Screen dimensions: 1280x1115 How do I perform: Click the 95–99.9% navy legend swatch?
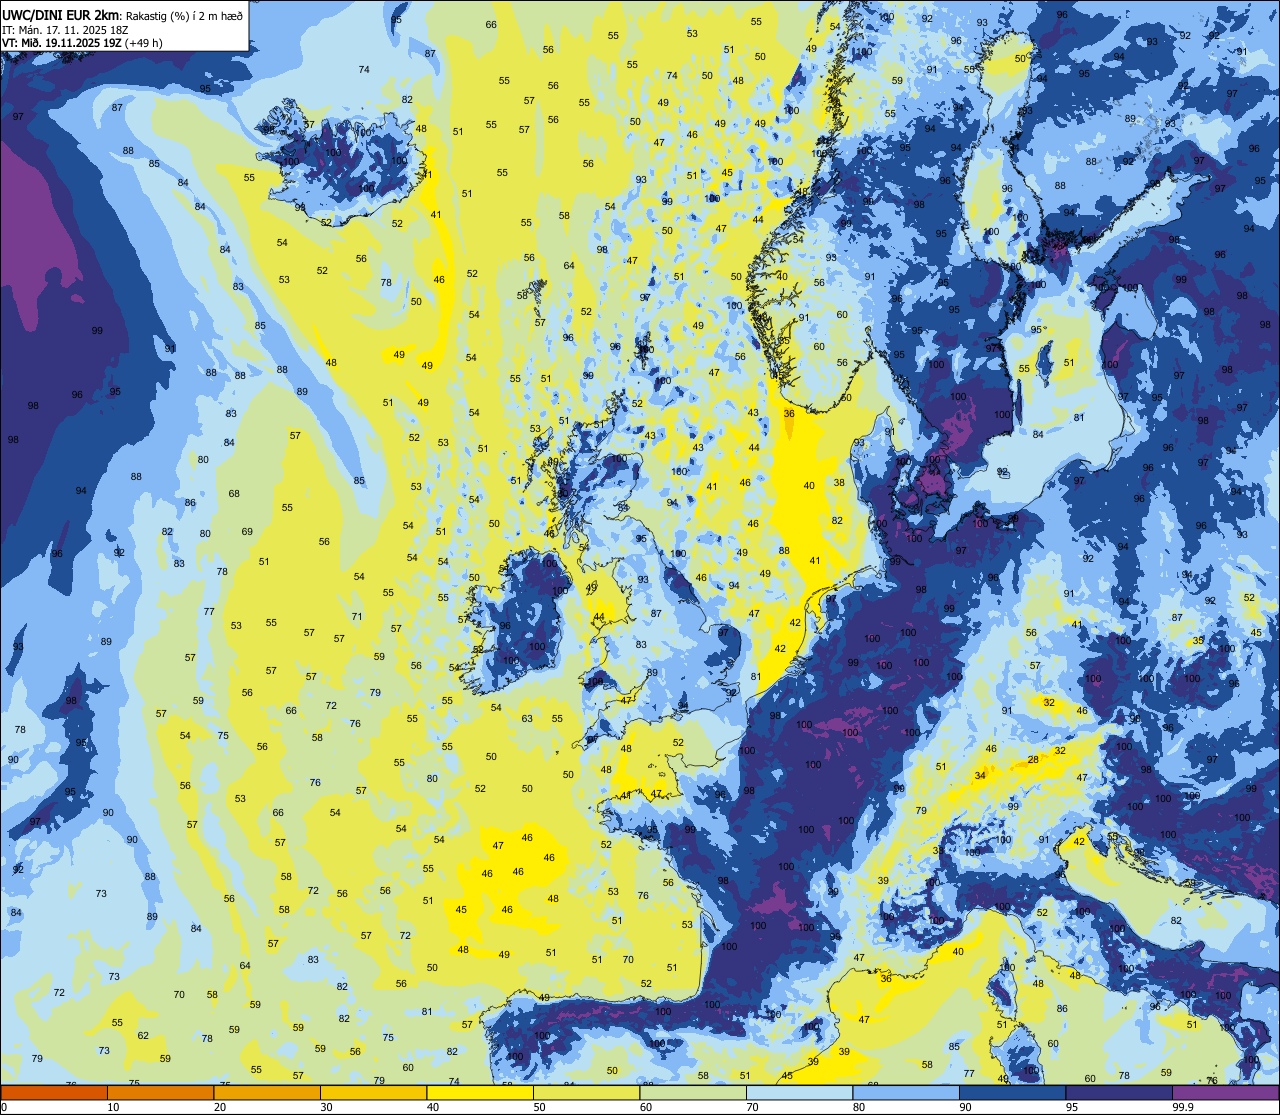1119,1092
